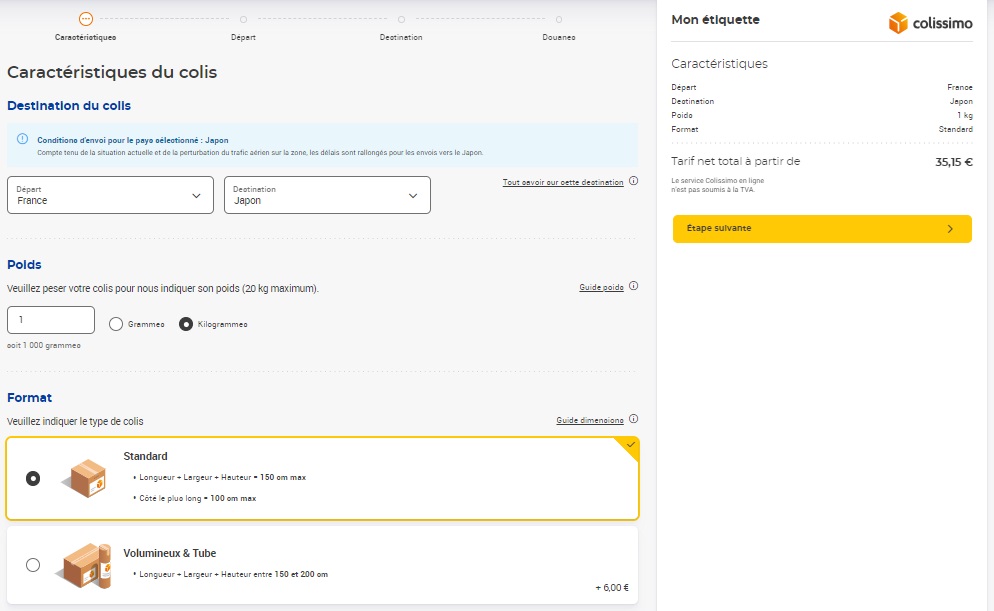Click the 20 kg maximum weight instruction
994x611 pixels.
(163, 288)
